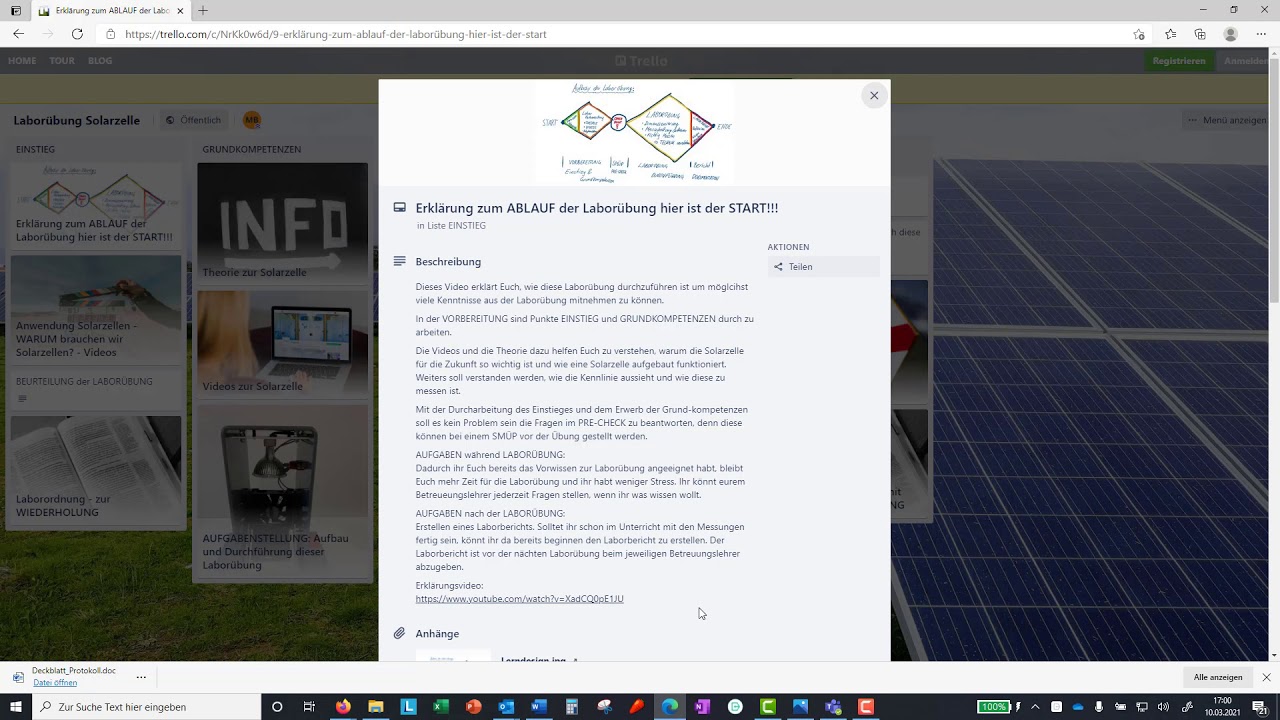Open PowerPoint from taskbar
The height and width of the screenshot is (720, 1280).
pyautogui.click(x=474, y=707)
